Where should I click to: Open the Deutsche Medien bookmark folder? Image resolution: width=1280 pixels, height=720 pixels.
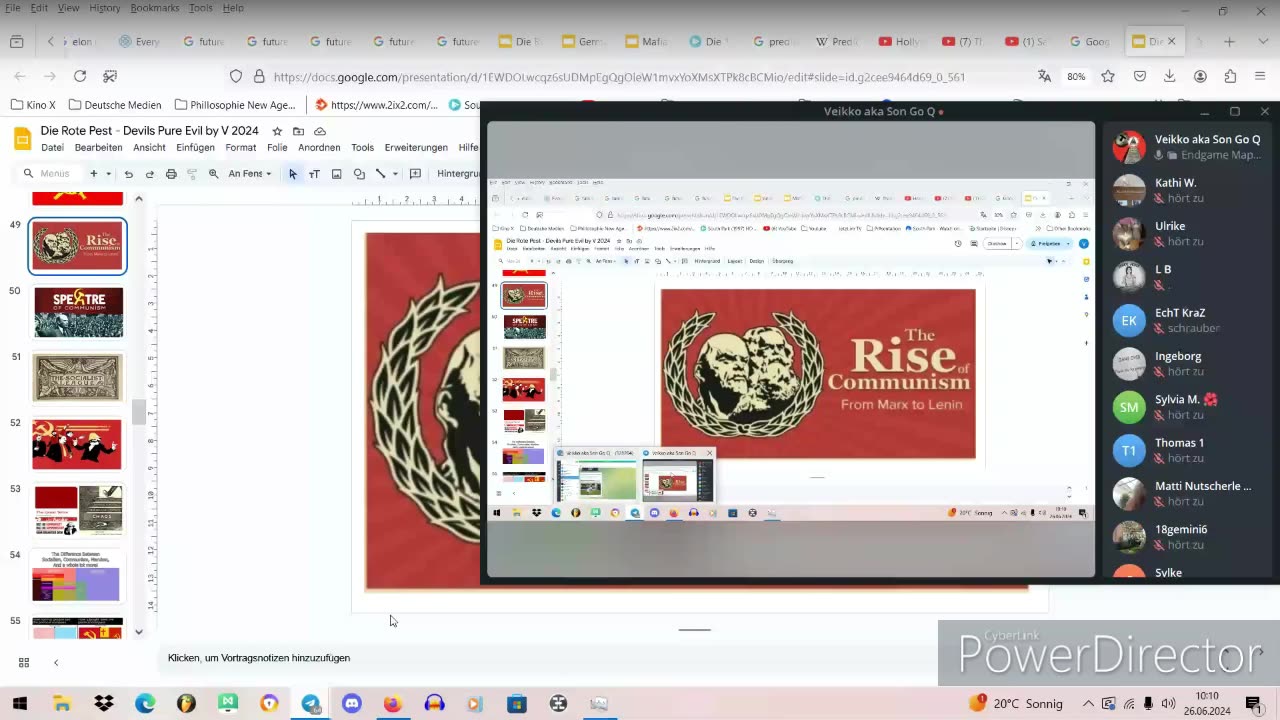coord(115,104)
